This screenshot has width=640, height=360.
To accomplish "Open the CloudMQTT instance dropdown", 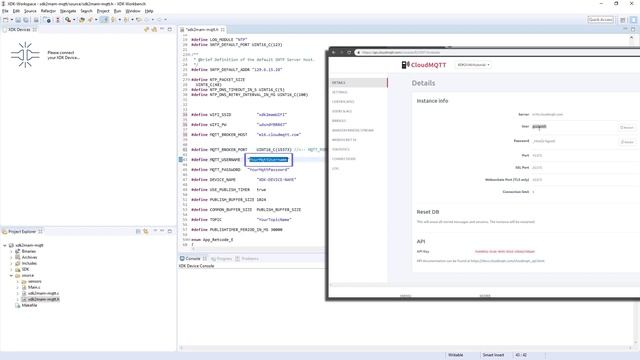I will (473, 65).
